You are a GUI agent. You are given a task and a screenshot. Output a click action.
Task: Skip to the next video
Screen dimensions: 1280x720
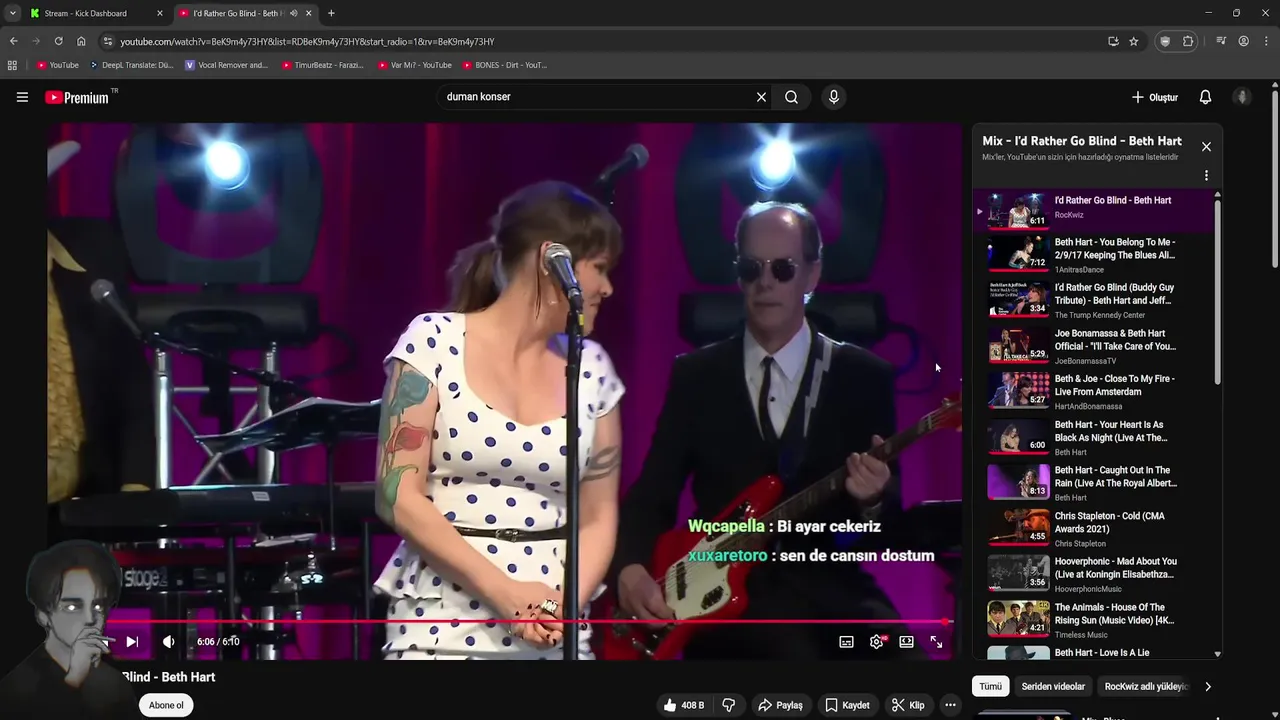pos(132,642)
